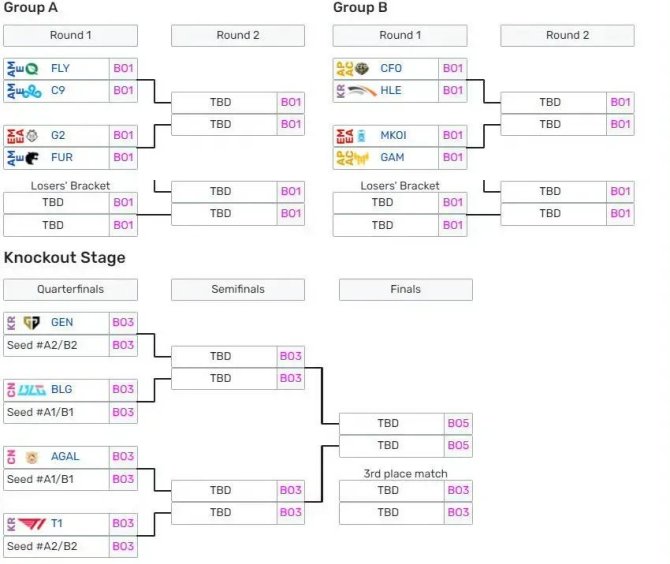This screenshot has width=670, height=564.
Task: Click the FURIA panther logo icon
Action: click(33, 158)
